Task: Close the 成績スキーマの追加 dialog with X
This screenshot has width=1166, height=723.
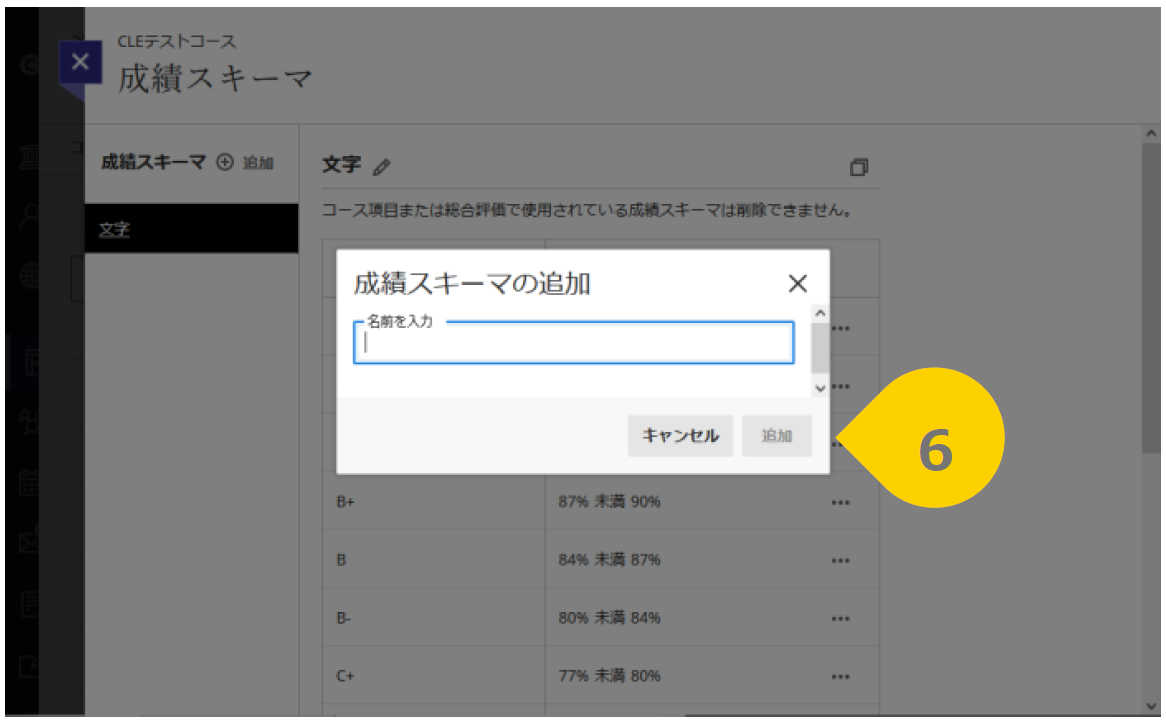Action: [x=797, y=283]
